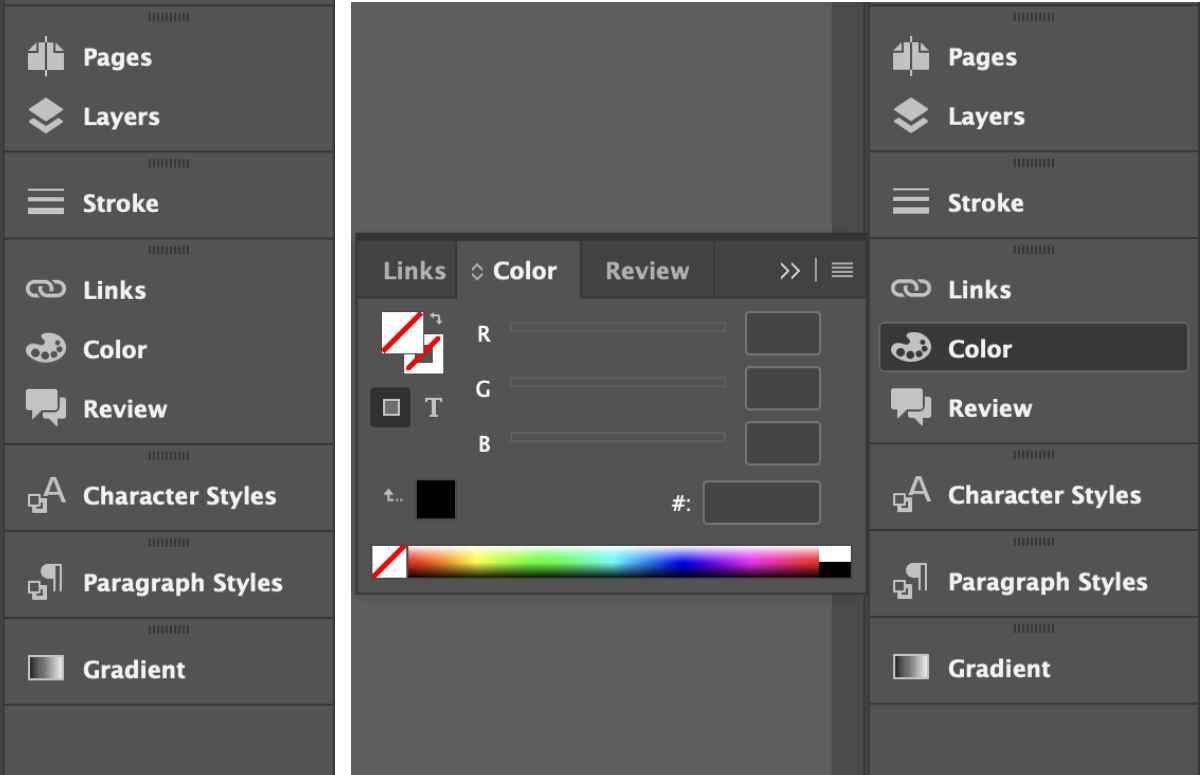Switch to the Links tab
The image size is (1200, 775).
pyautogui.click(x=412, y=270)
